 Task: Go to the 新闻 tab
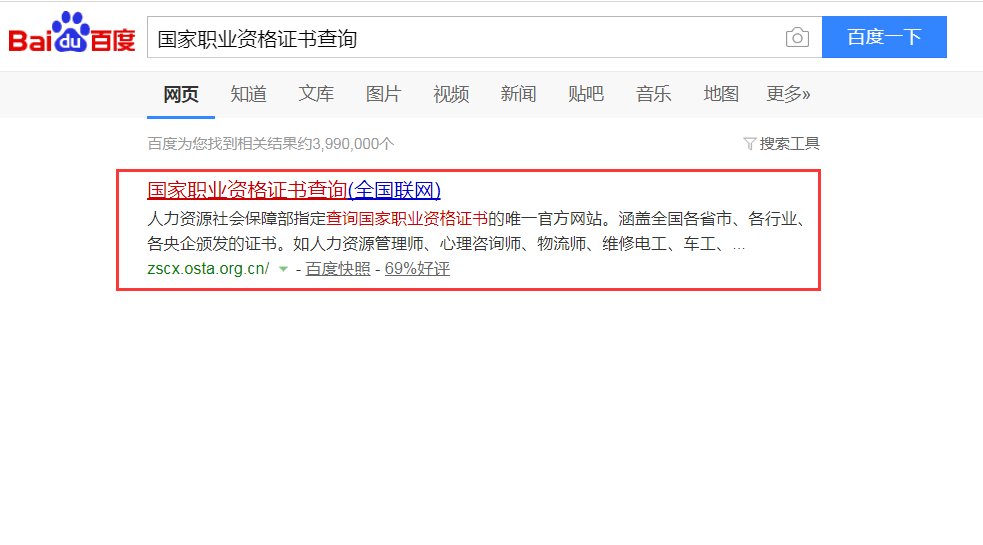click(518, 94)
